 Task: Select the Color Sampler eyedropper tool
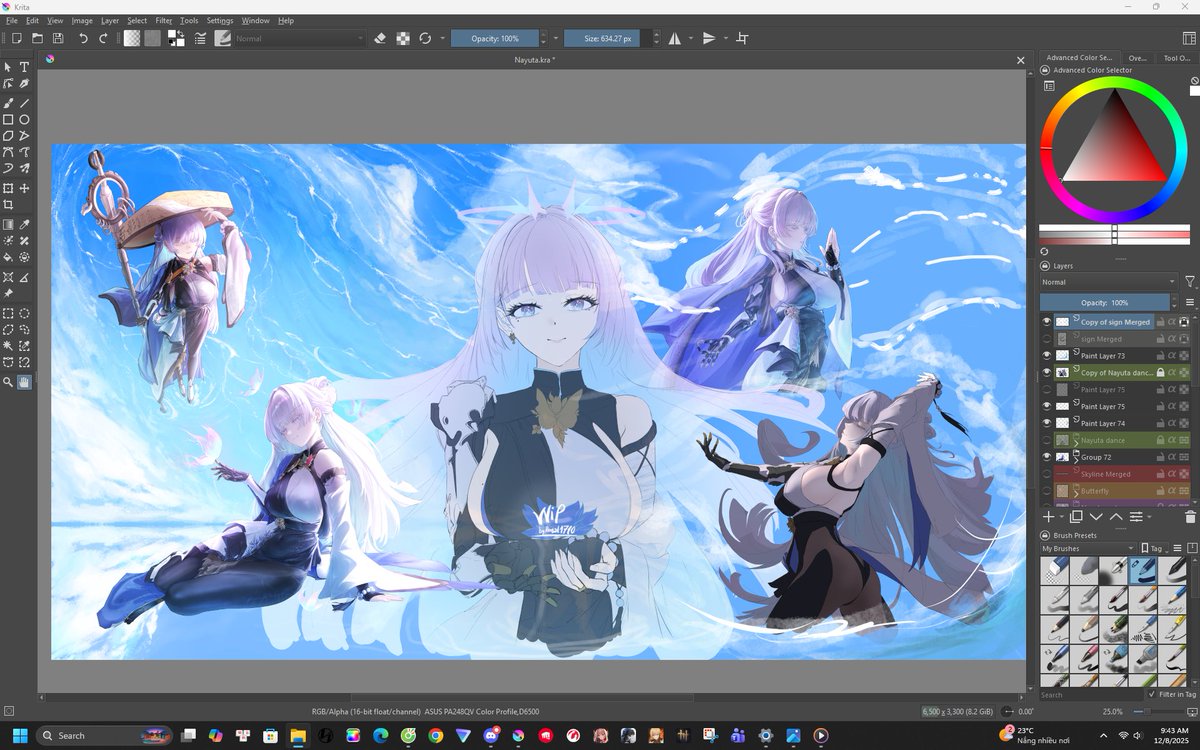(24, 225)
